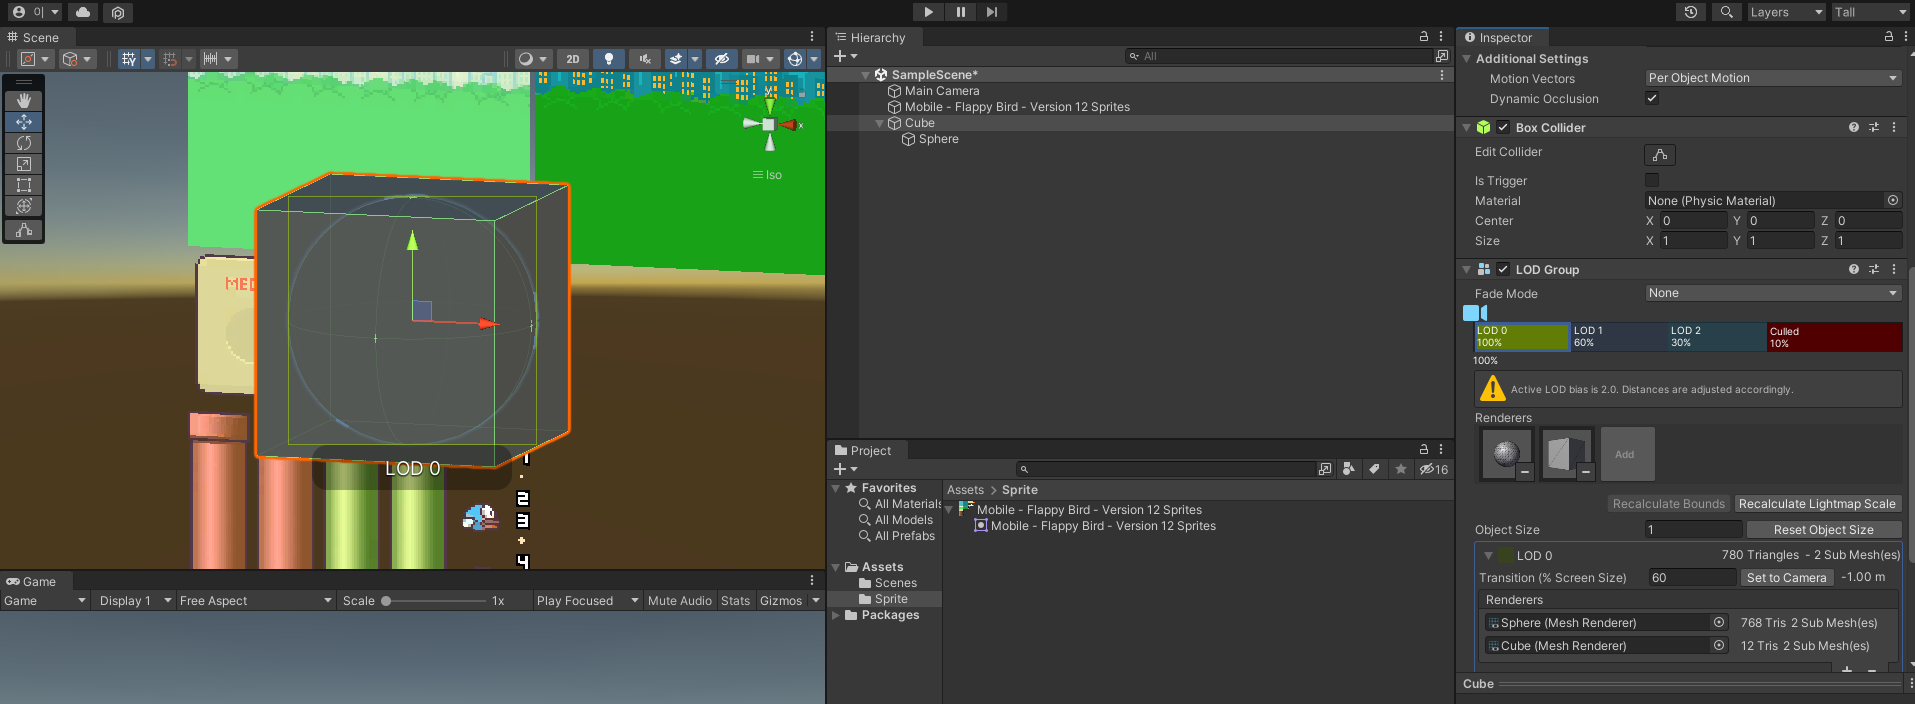Image resolution: width=1915 pixels, height=704 pixels.
Task: Select the Transform tool
Action: tap(24, 206)
